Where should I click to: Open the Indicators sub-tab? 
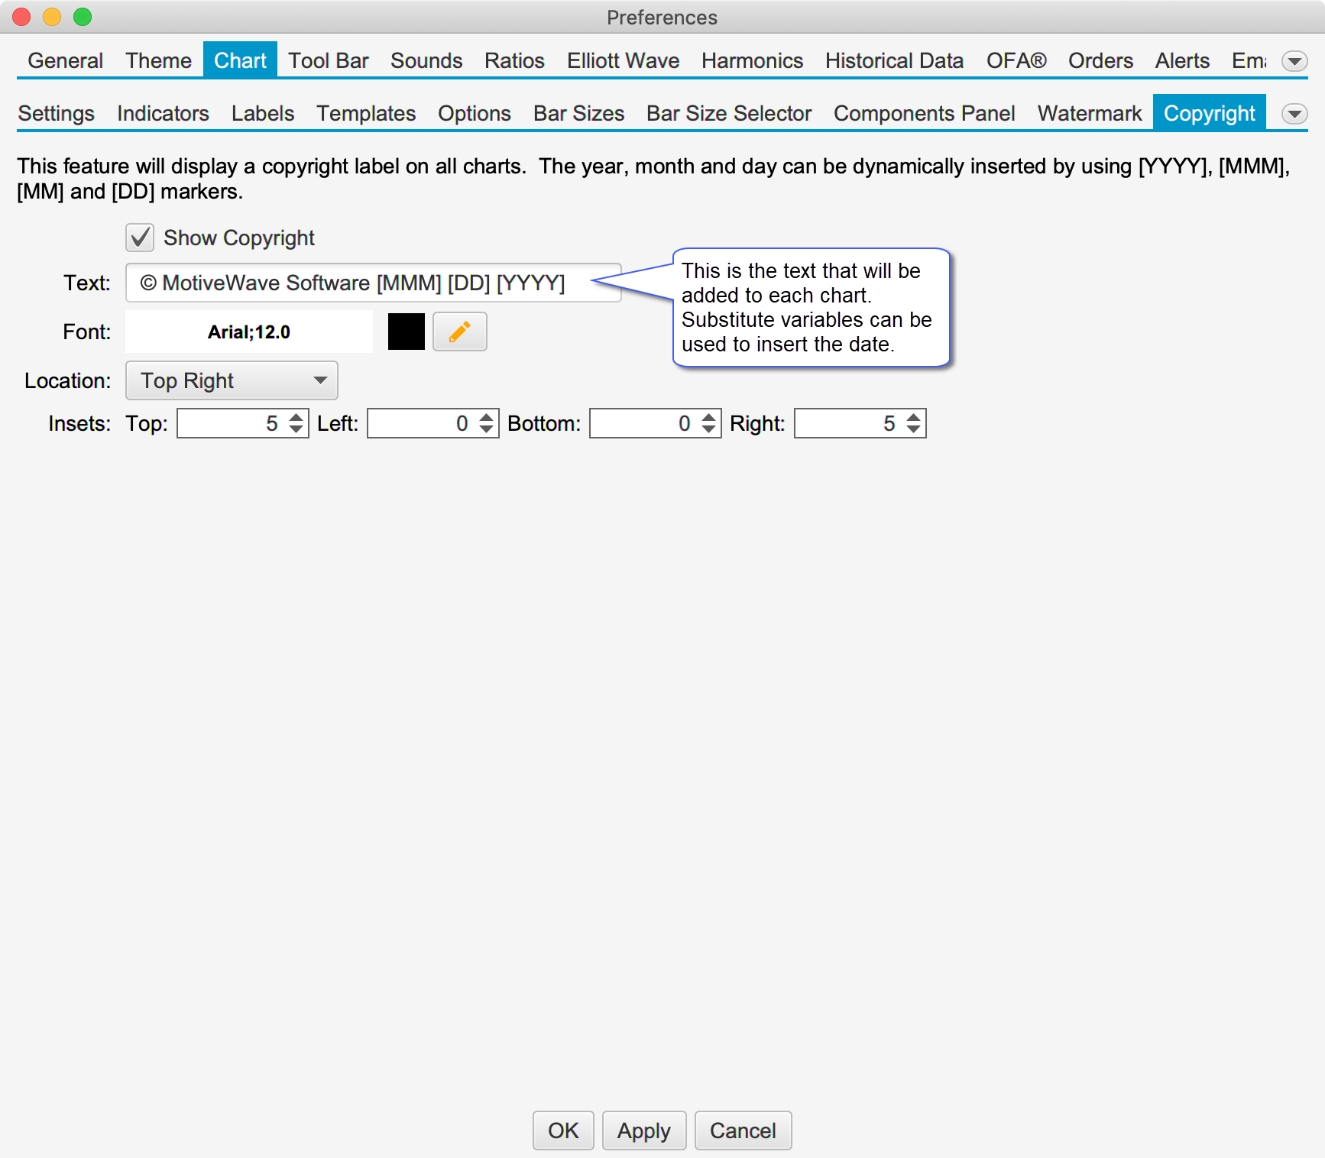tap(163, 114)
